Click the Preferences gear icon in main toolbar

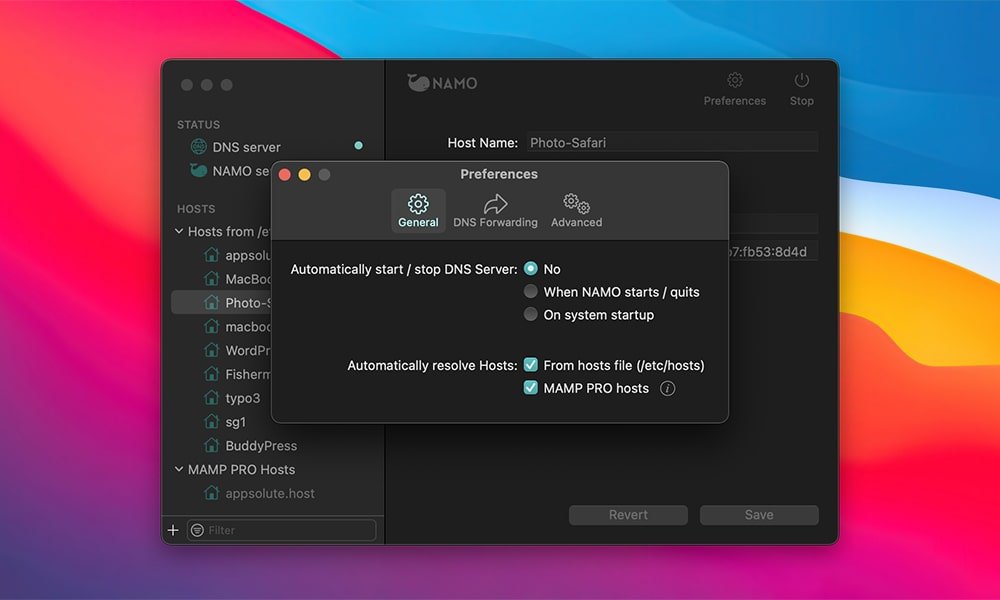pyautogui.click(x=735, y=81)
